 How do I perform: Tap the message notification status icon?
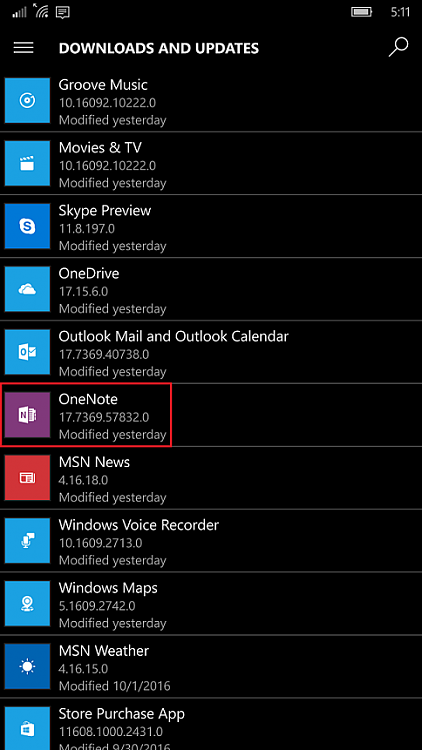pos(62,13)
